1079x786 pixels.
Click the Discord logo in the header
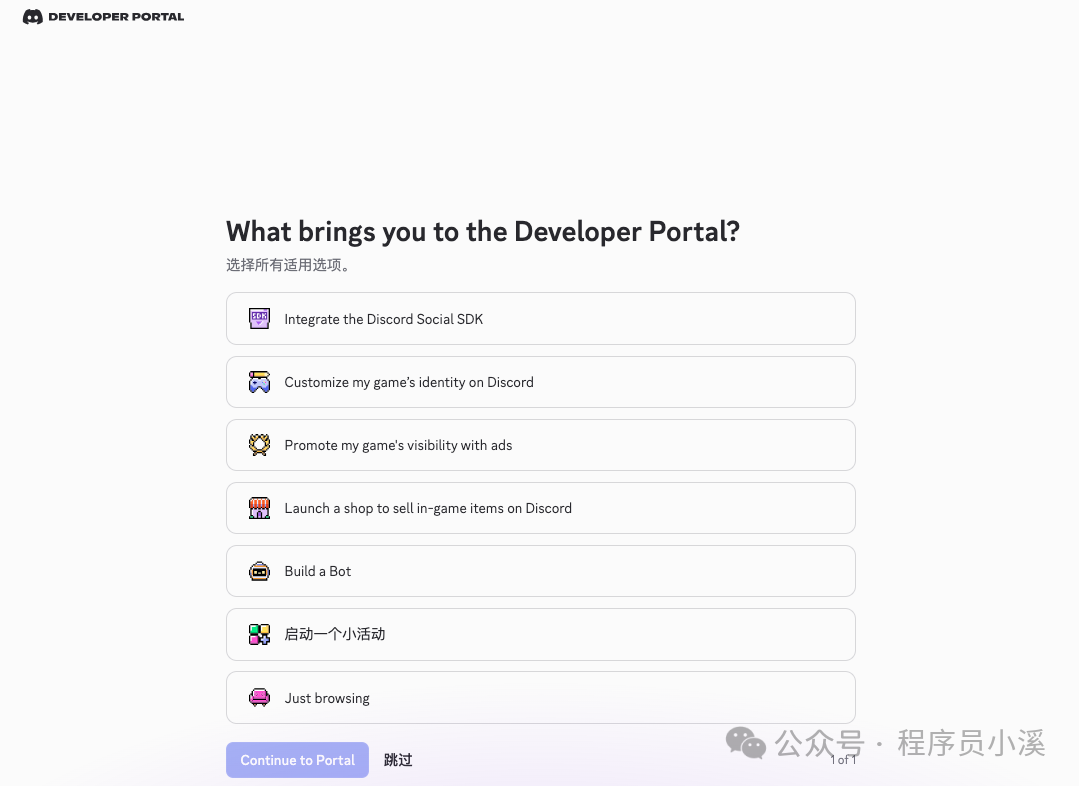[32, 17]
